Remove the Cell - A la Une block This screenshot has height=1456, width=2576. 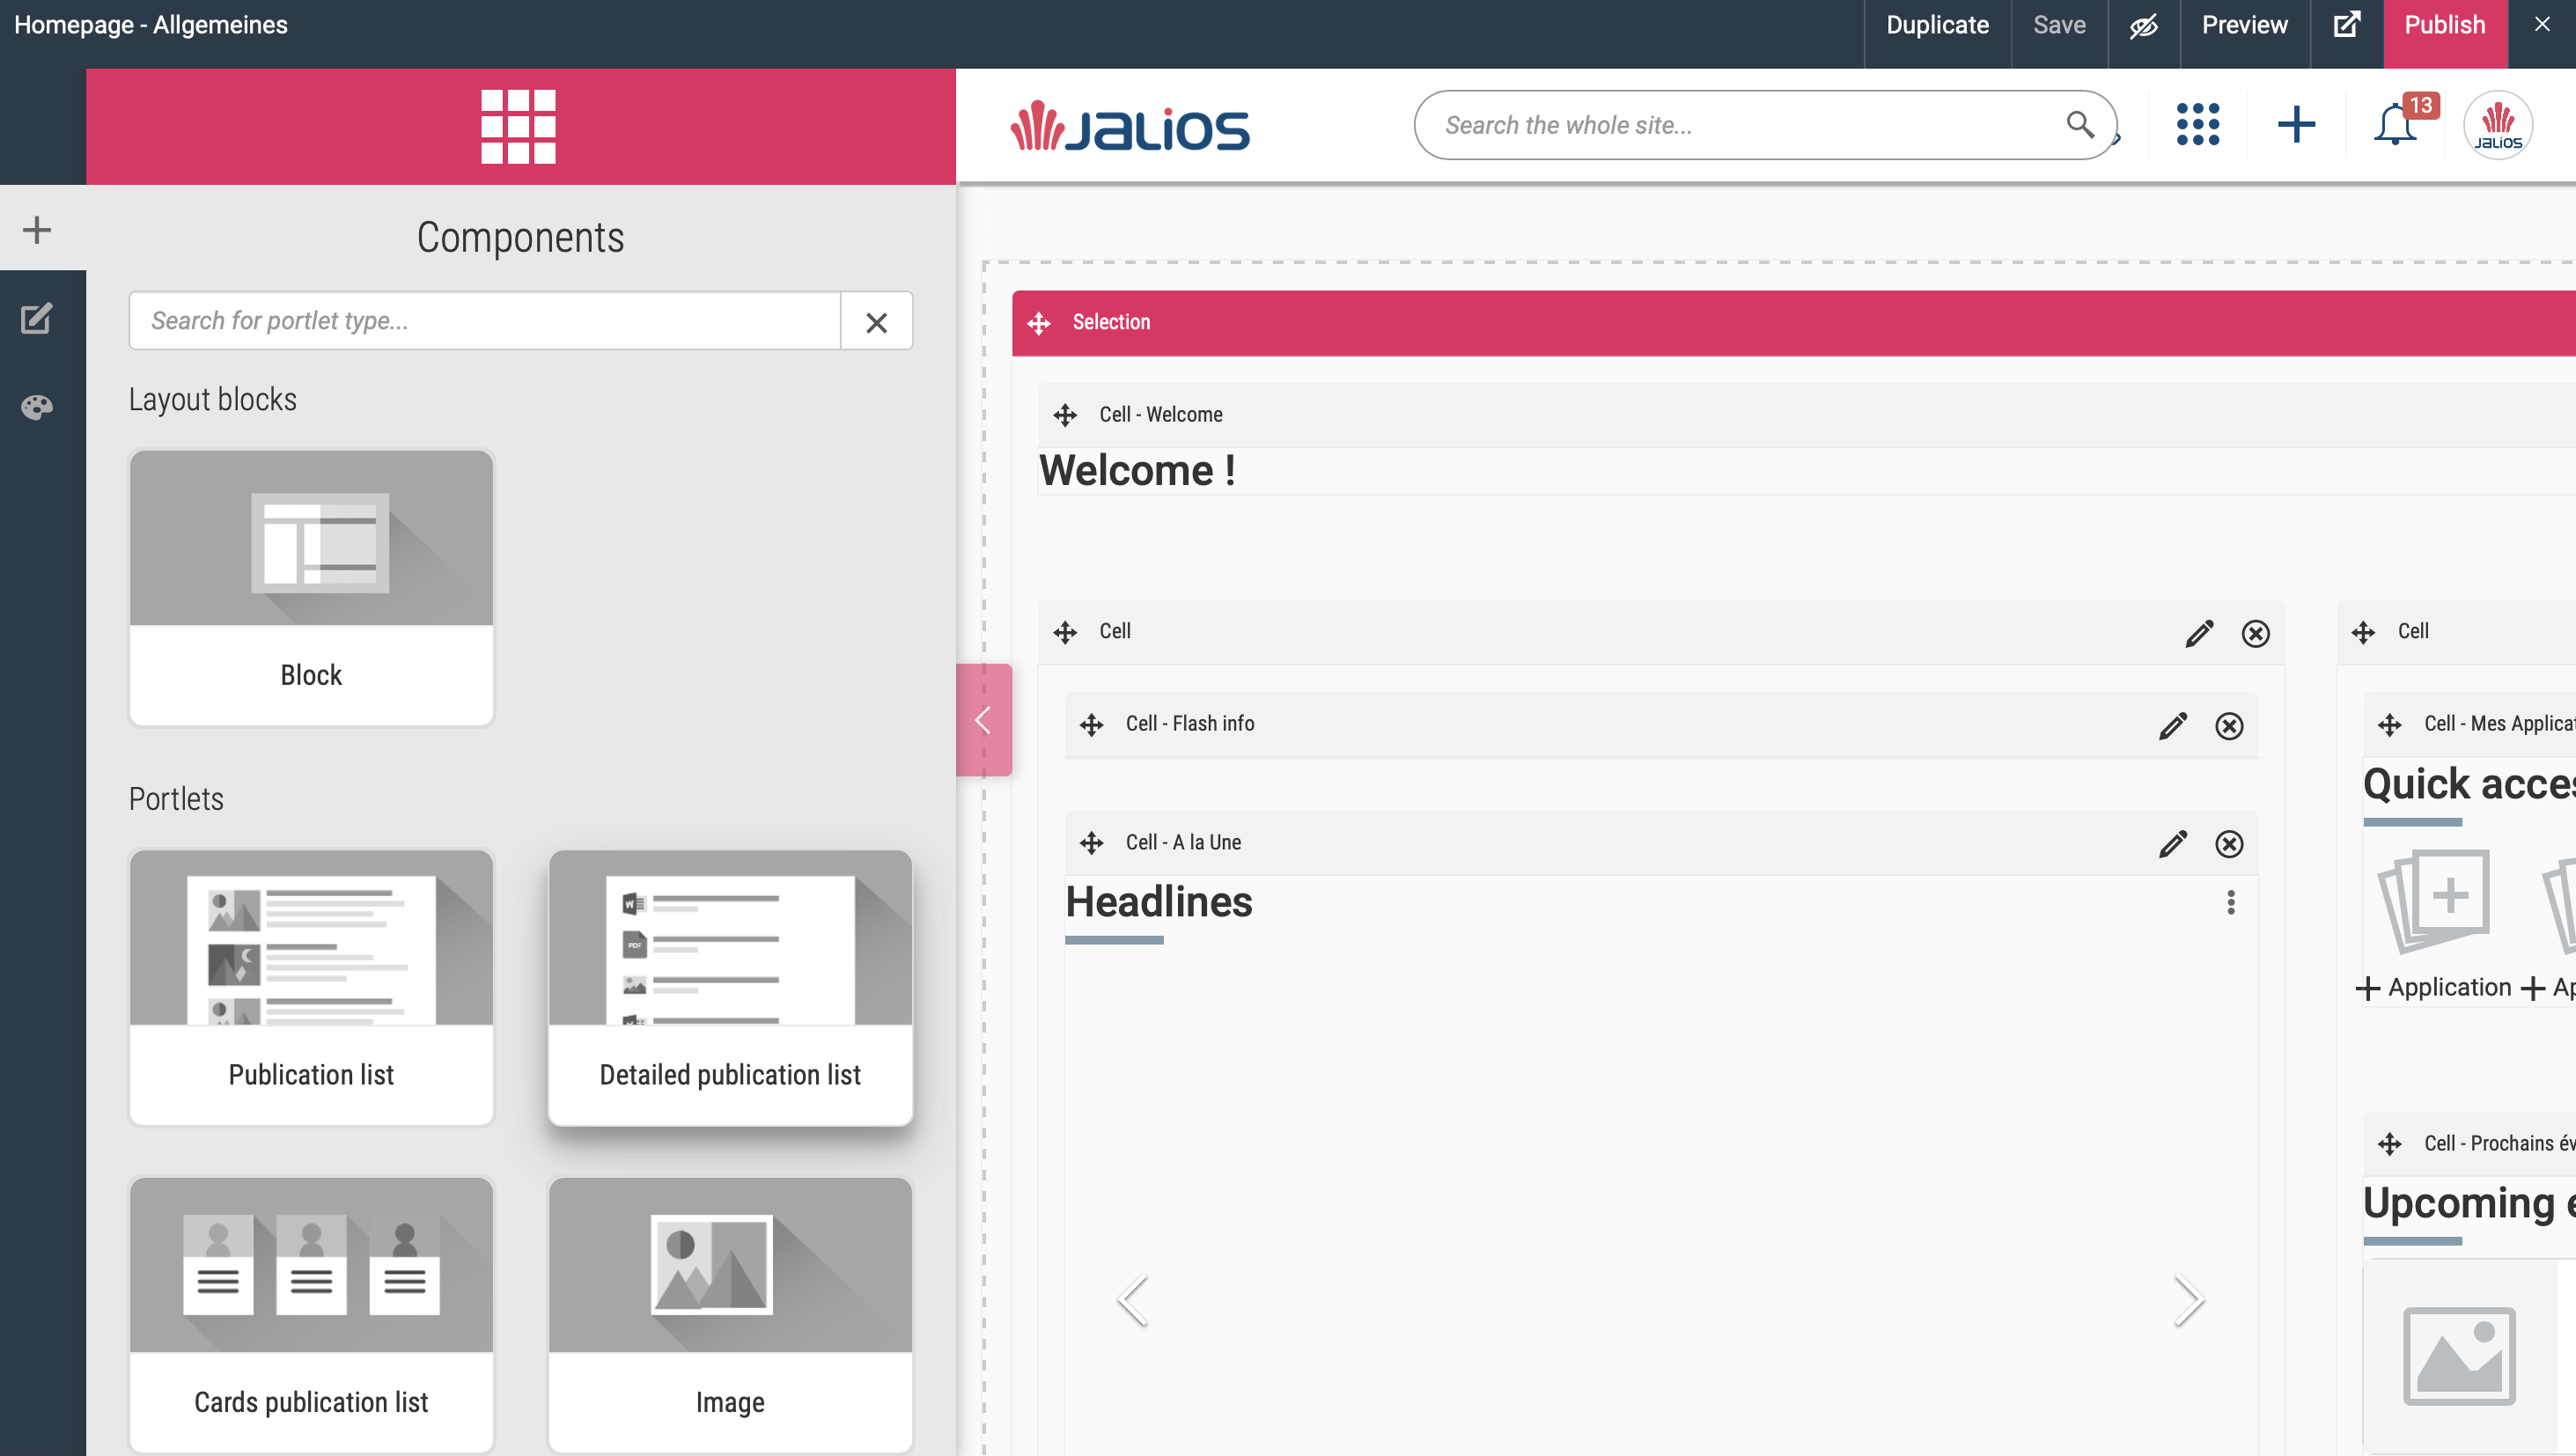tap(2229, 844)
